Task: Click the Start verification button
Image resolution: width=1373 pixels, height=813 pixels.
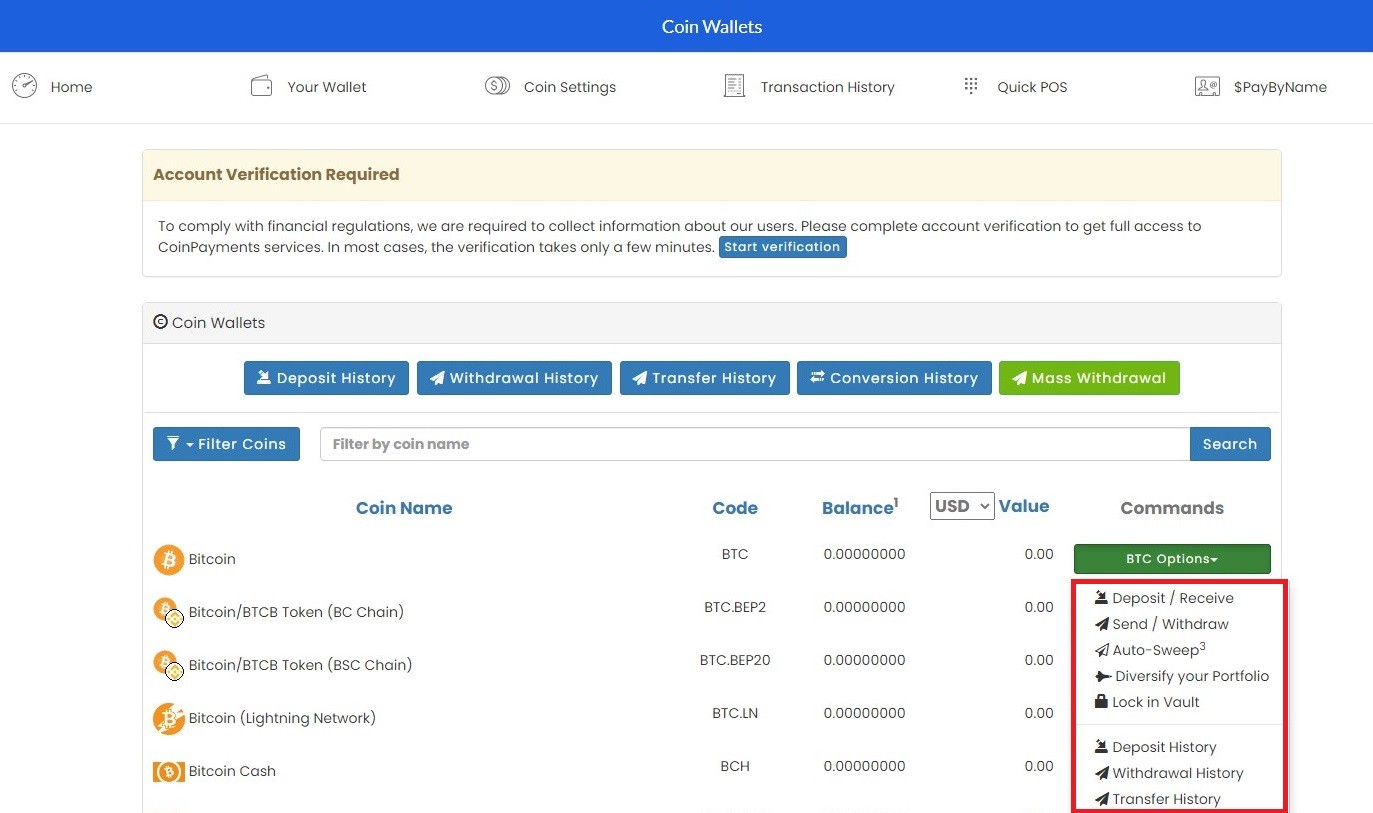Action: 782,246
